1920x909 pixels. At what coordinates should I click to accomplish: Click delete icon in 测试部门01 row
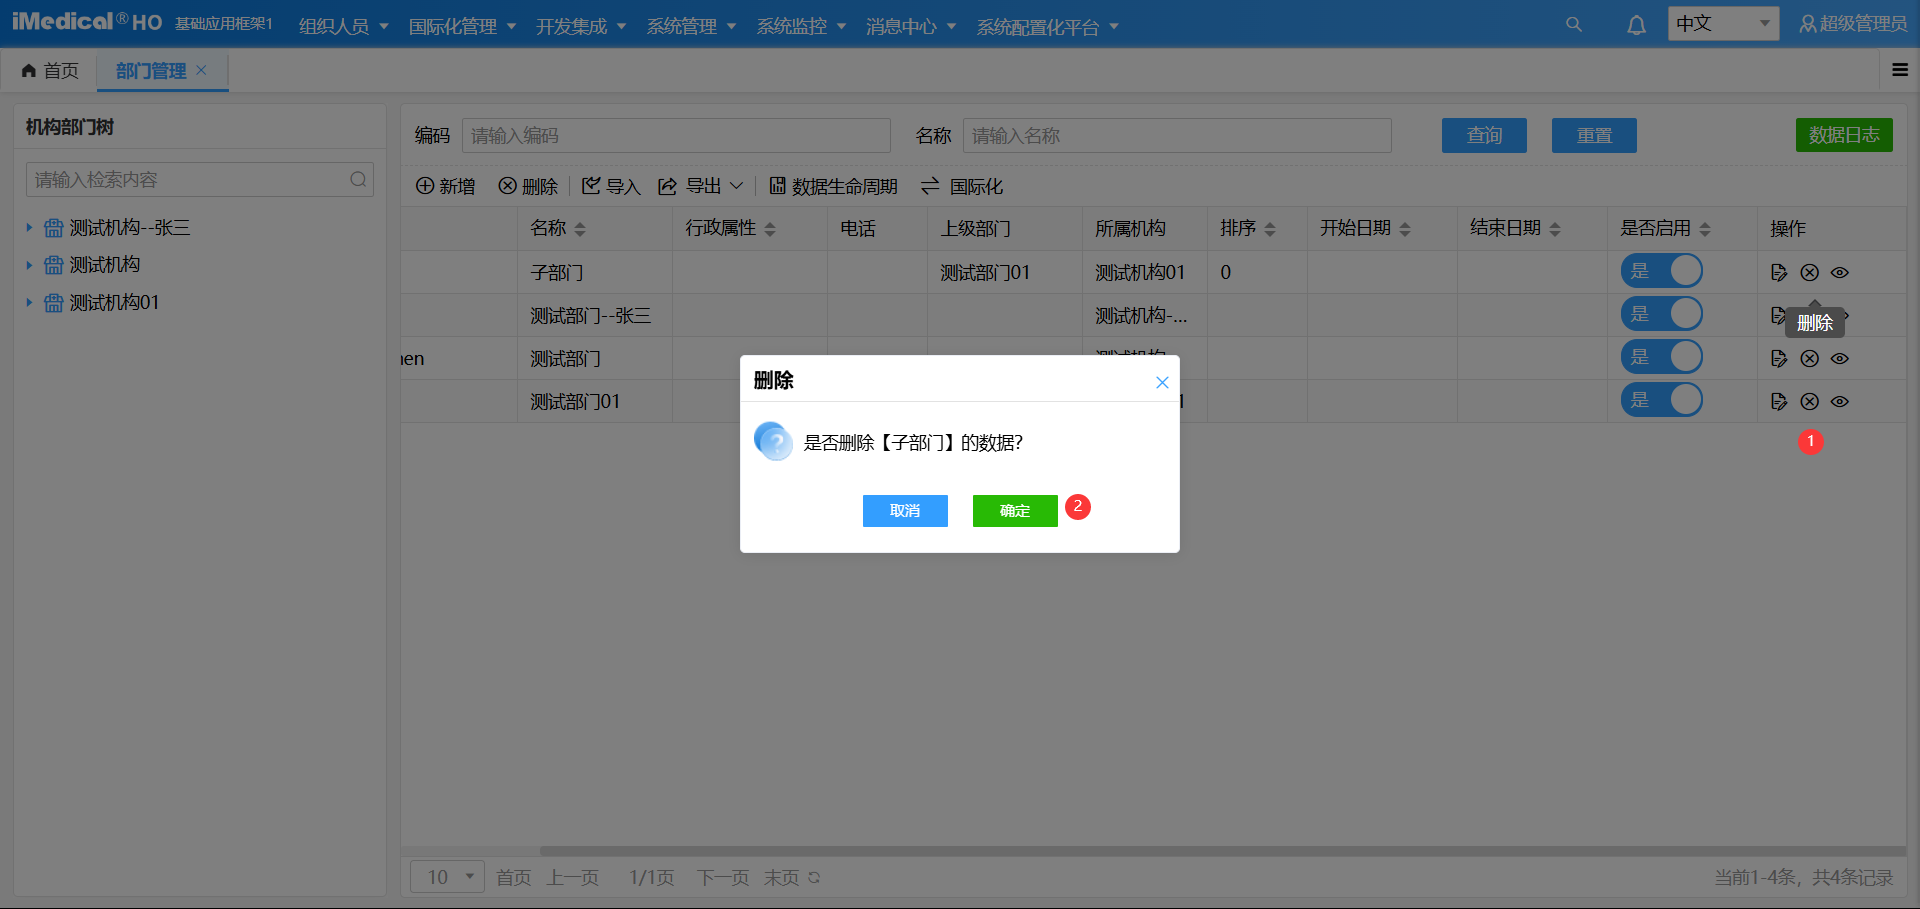pyautogui.click(x=1809, y=401)
